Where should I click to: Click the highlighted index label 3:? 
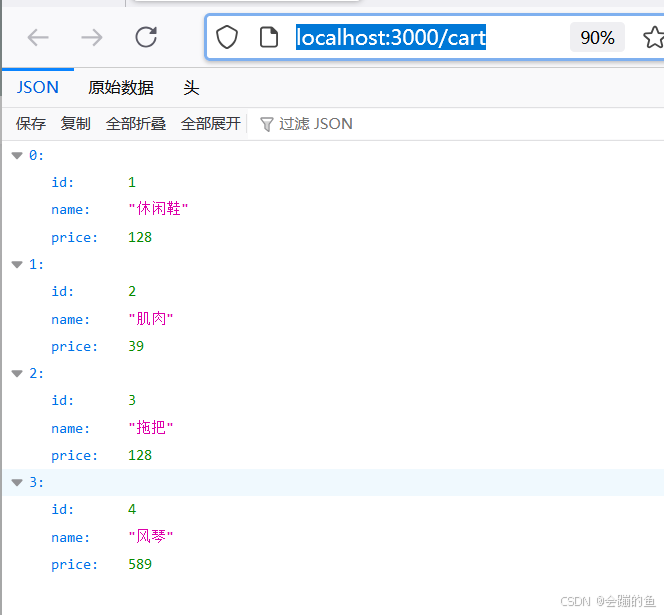(x=36, y=482)
